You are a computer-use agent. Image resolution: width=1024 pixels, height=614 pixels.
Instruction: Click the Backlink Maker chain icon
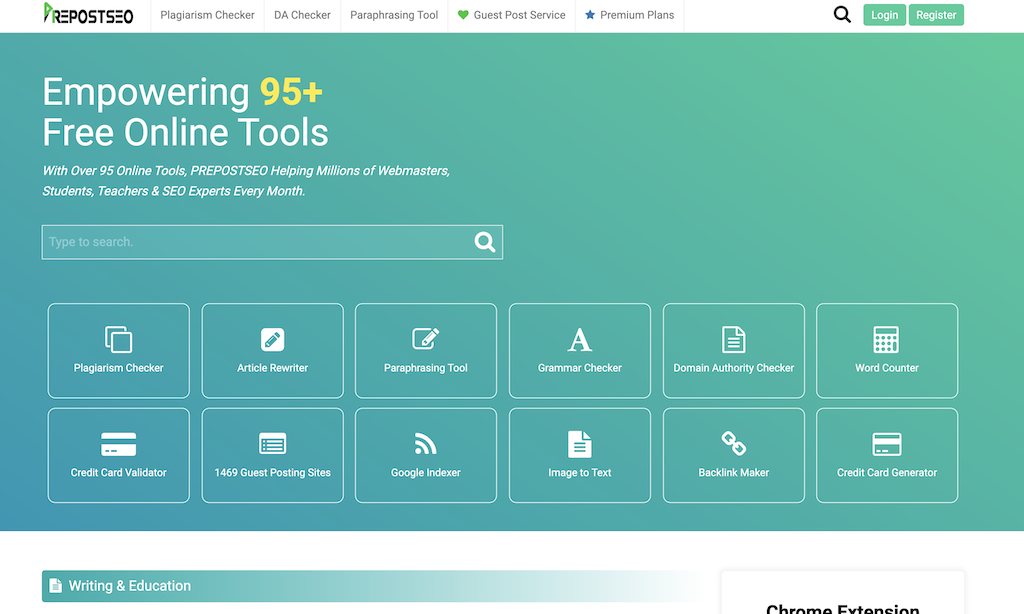[733, 444]
